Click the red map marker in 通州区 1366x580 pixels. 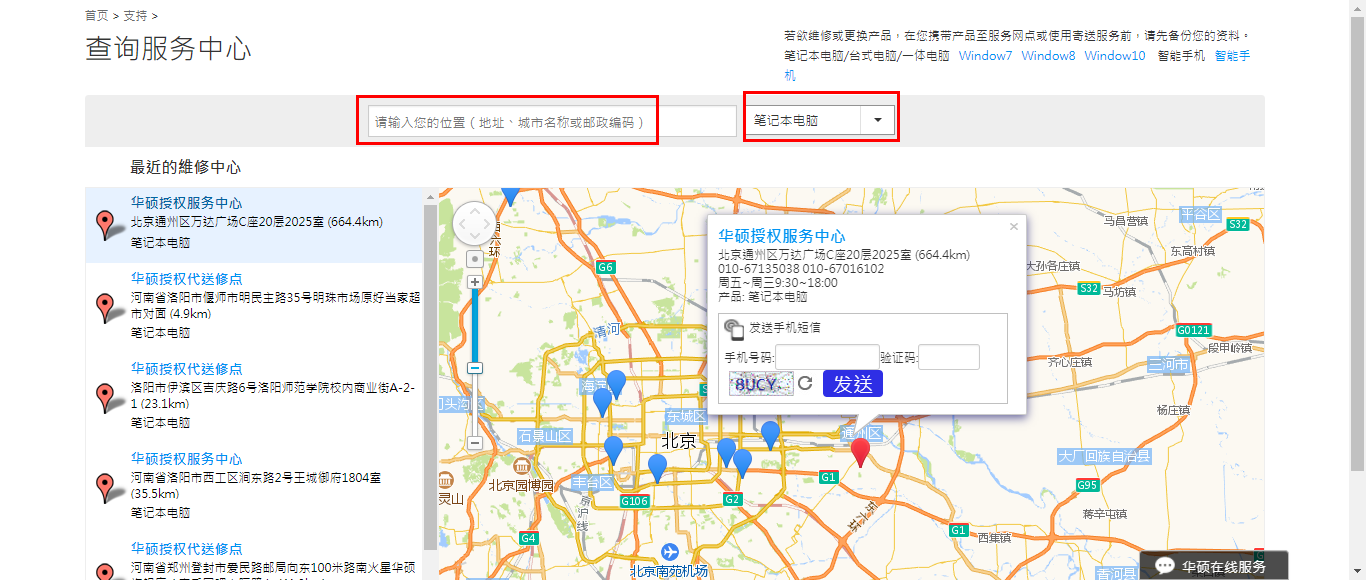[x=860, y=451]
